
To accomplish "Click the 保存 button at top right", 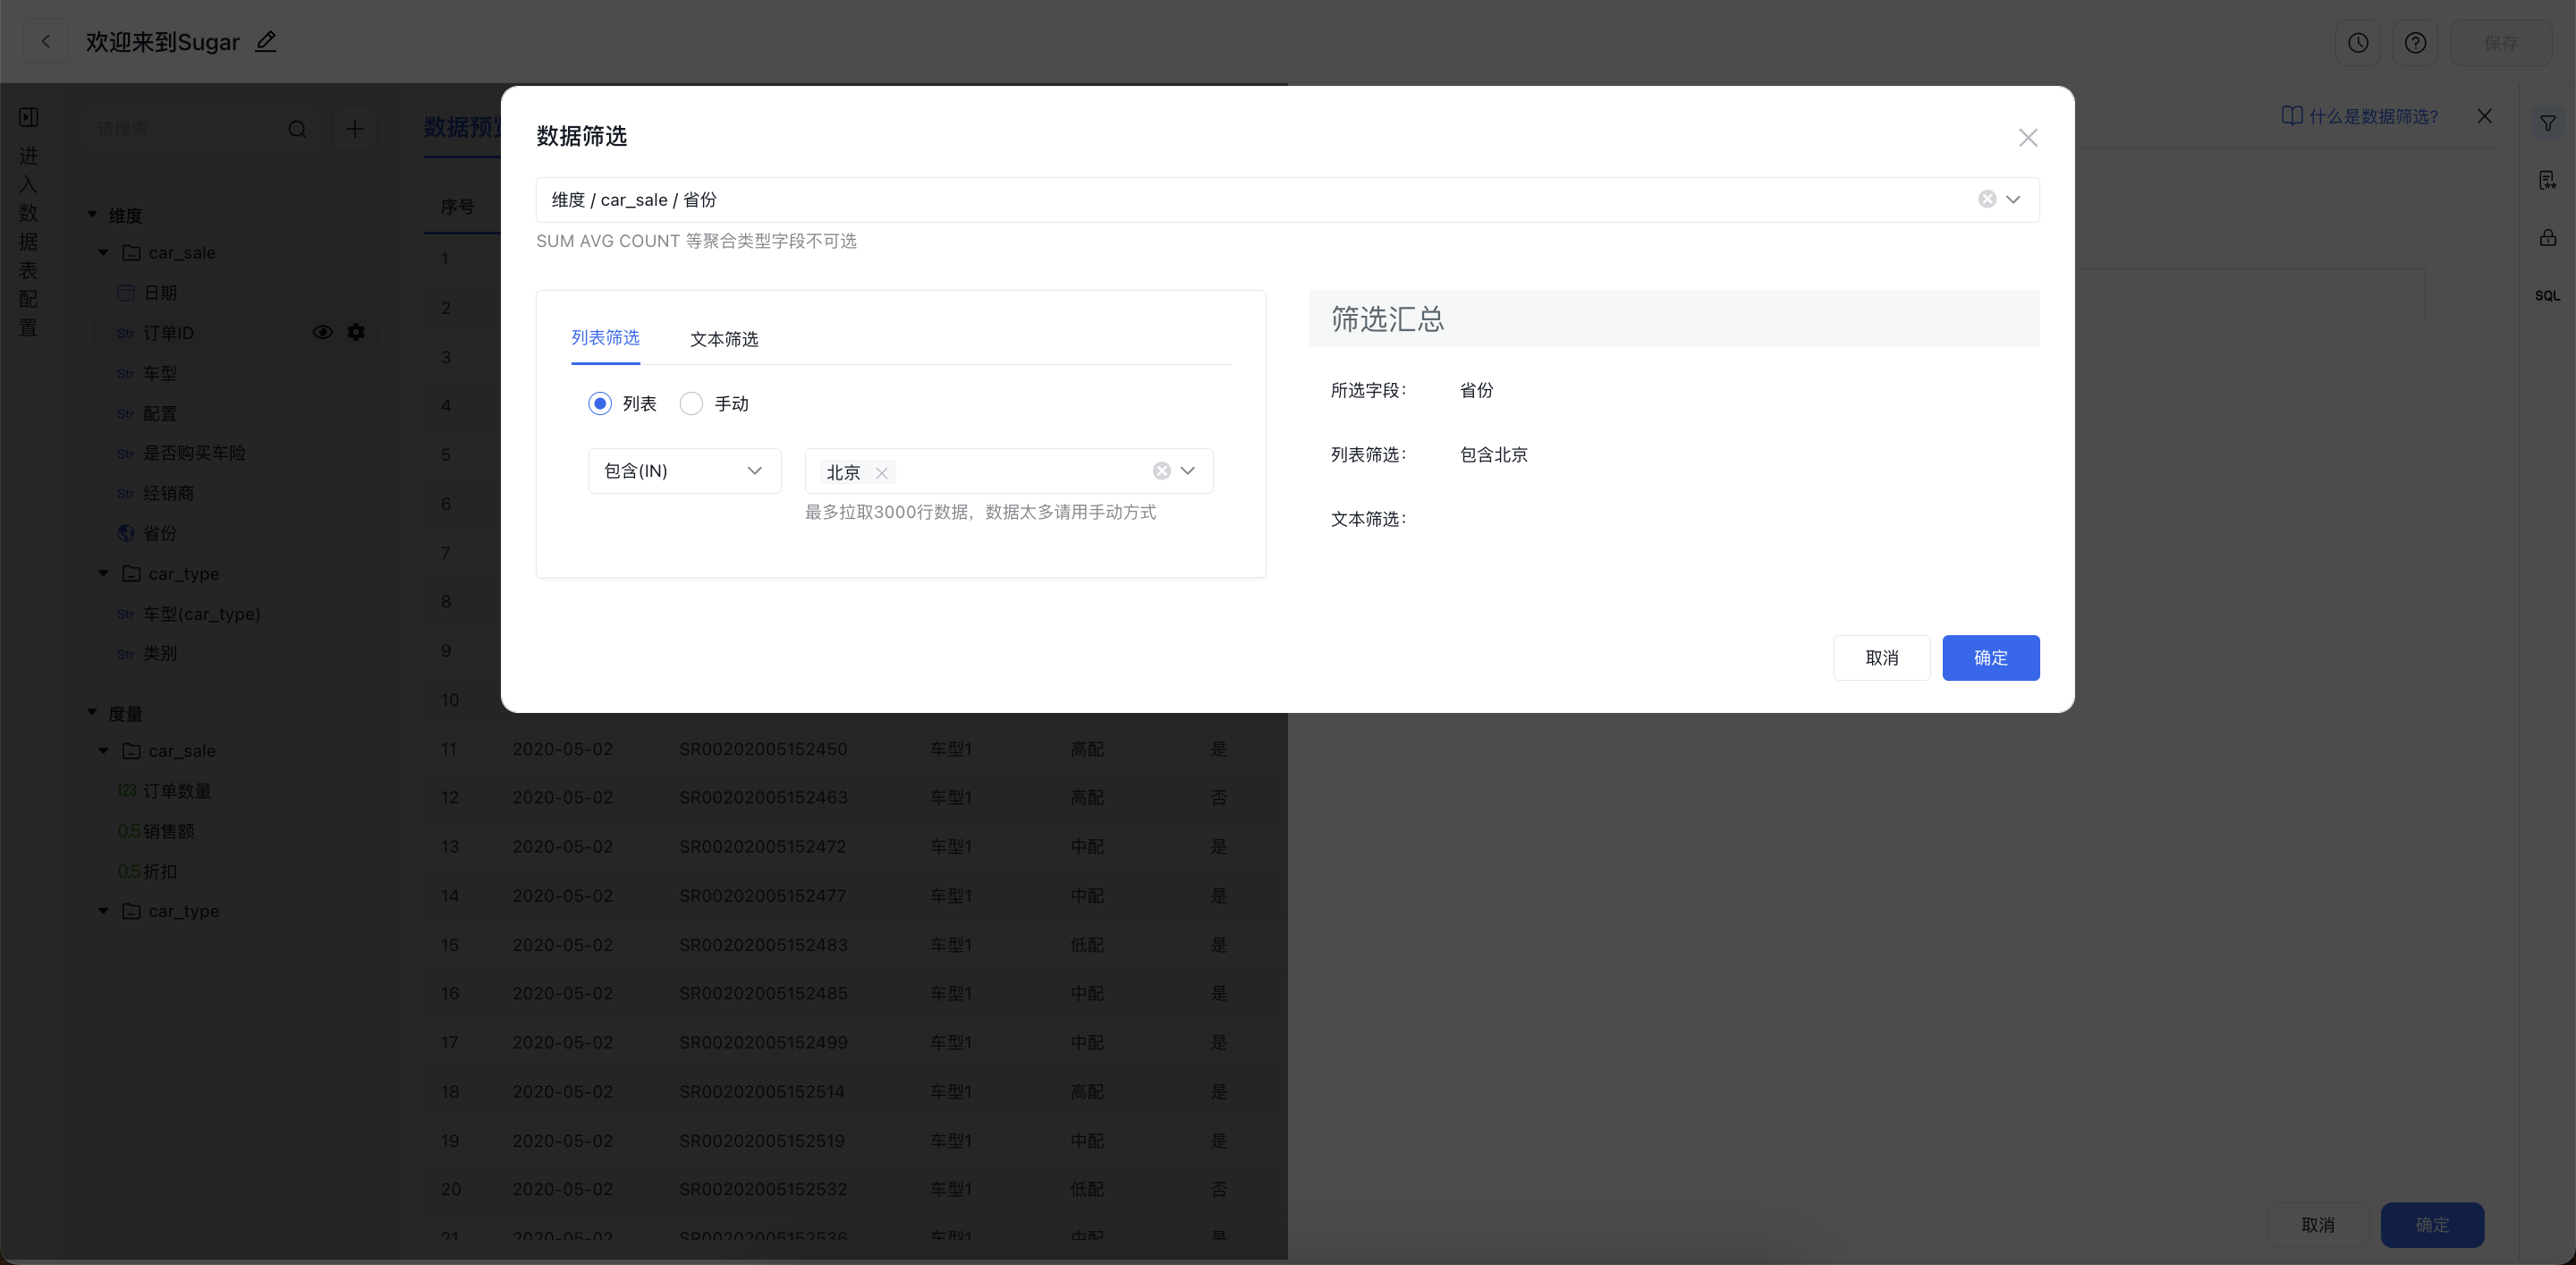I will point(2500,43).
